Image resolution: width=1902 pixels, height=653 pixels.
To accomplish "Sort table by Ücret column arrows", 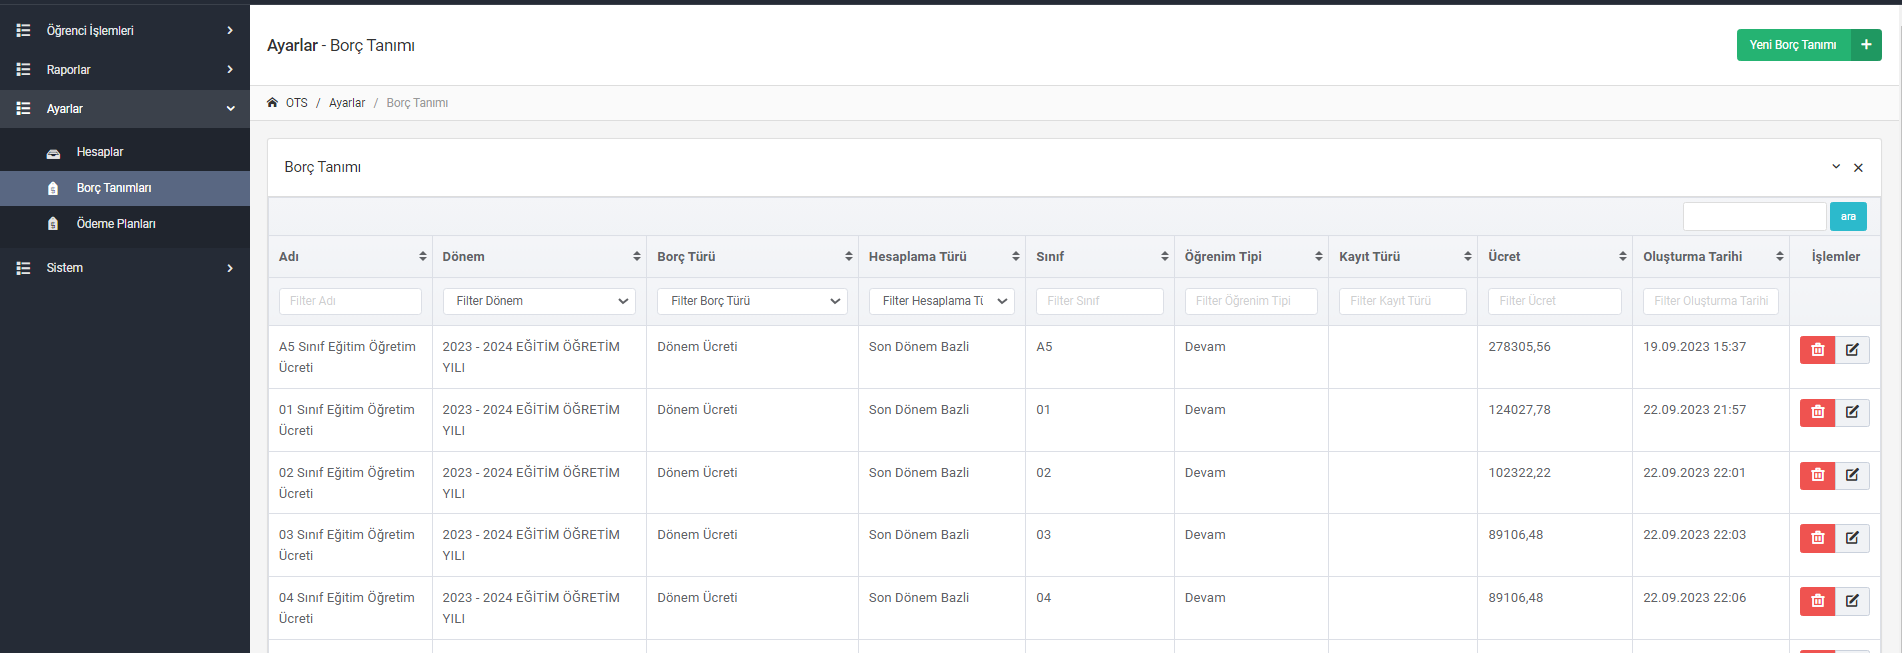I will (x=1623, y=257).
